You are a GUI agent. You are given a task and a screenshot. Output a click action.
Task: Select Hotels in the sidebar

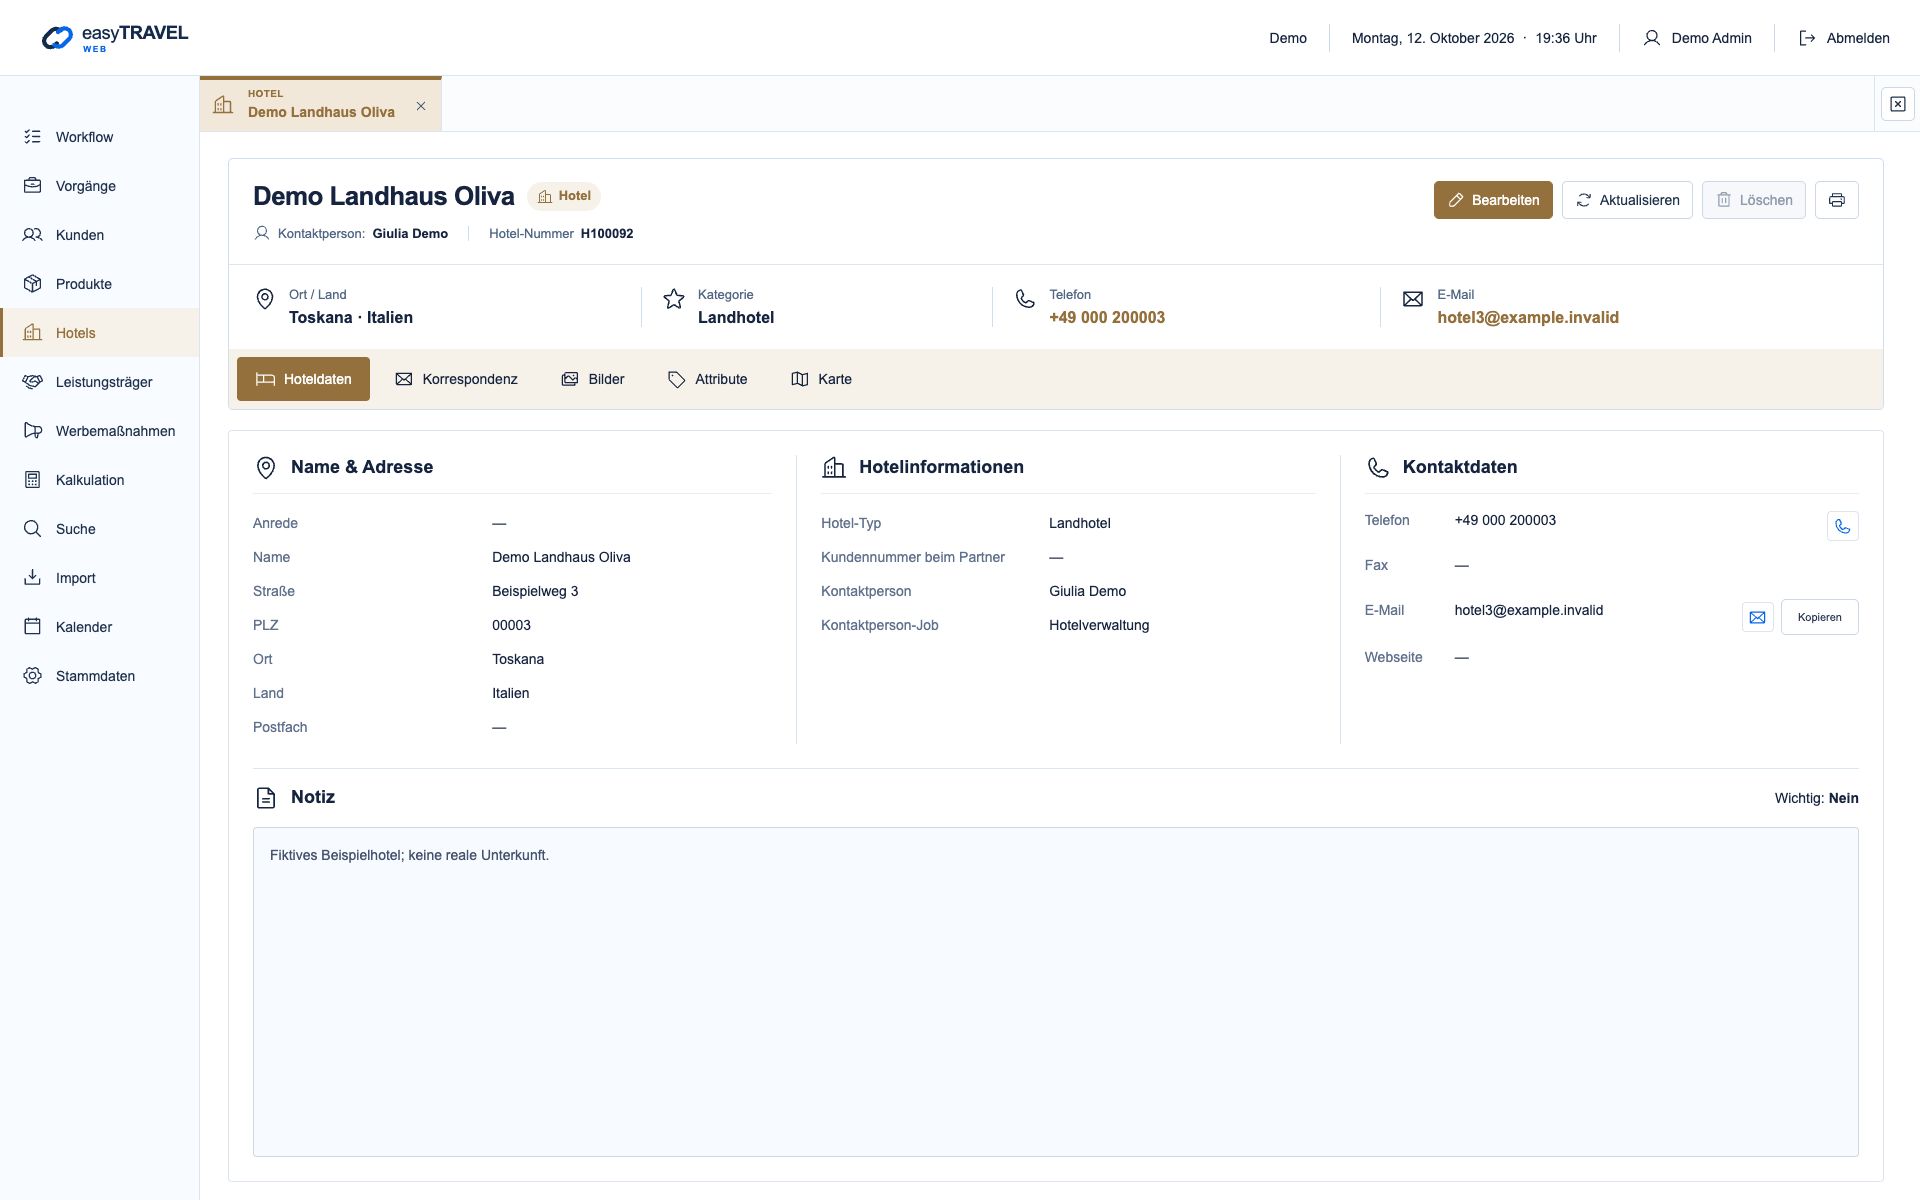[100, 333]
